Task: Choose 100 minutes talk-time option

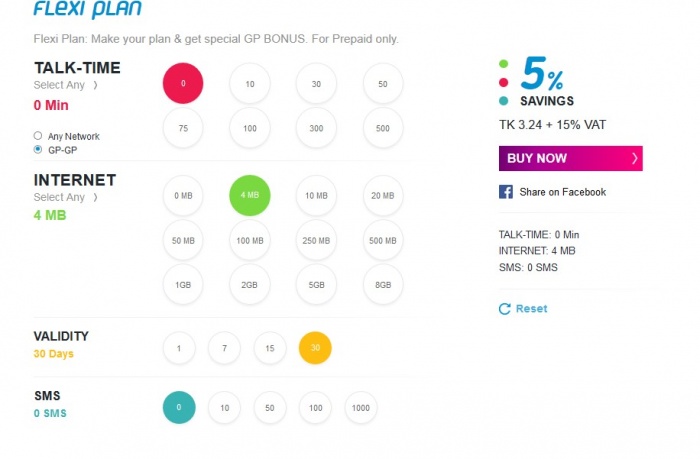Action: click(x=249, y=129)
